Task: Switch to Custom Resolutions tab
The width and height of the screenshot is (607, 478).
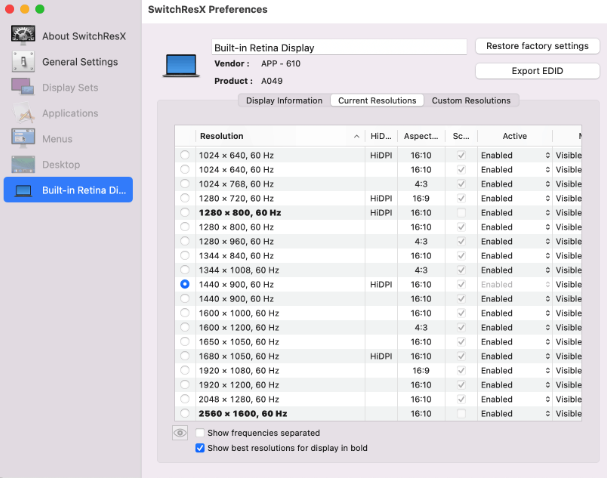Action: tap(471, 101)
